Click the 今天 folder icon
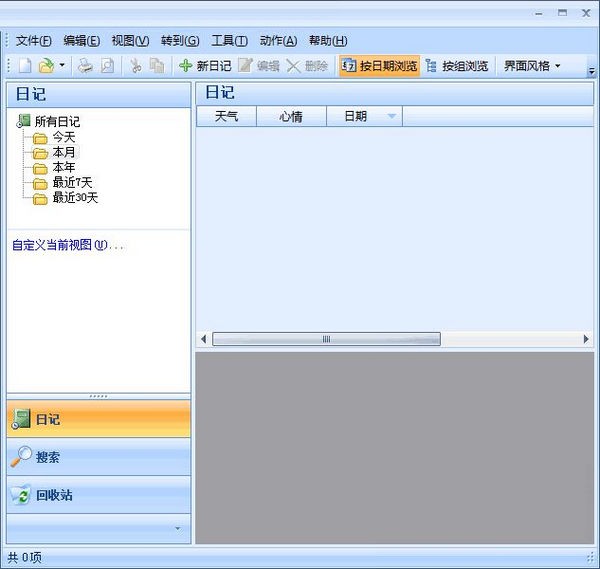 [x=40, y=138]
